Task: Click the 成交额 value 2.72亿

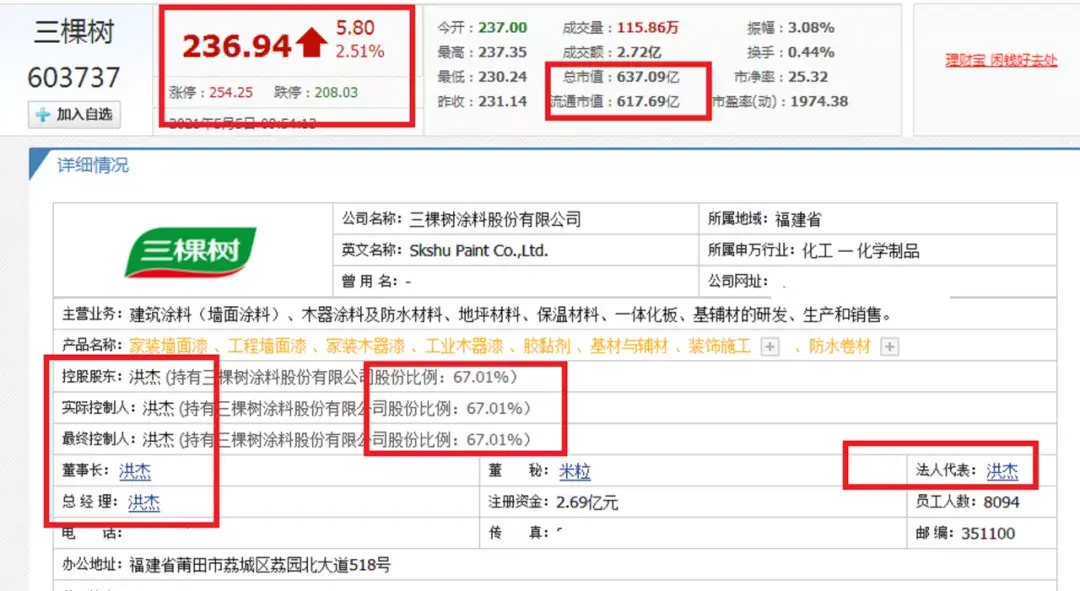Action: click(639, 52)
